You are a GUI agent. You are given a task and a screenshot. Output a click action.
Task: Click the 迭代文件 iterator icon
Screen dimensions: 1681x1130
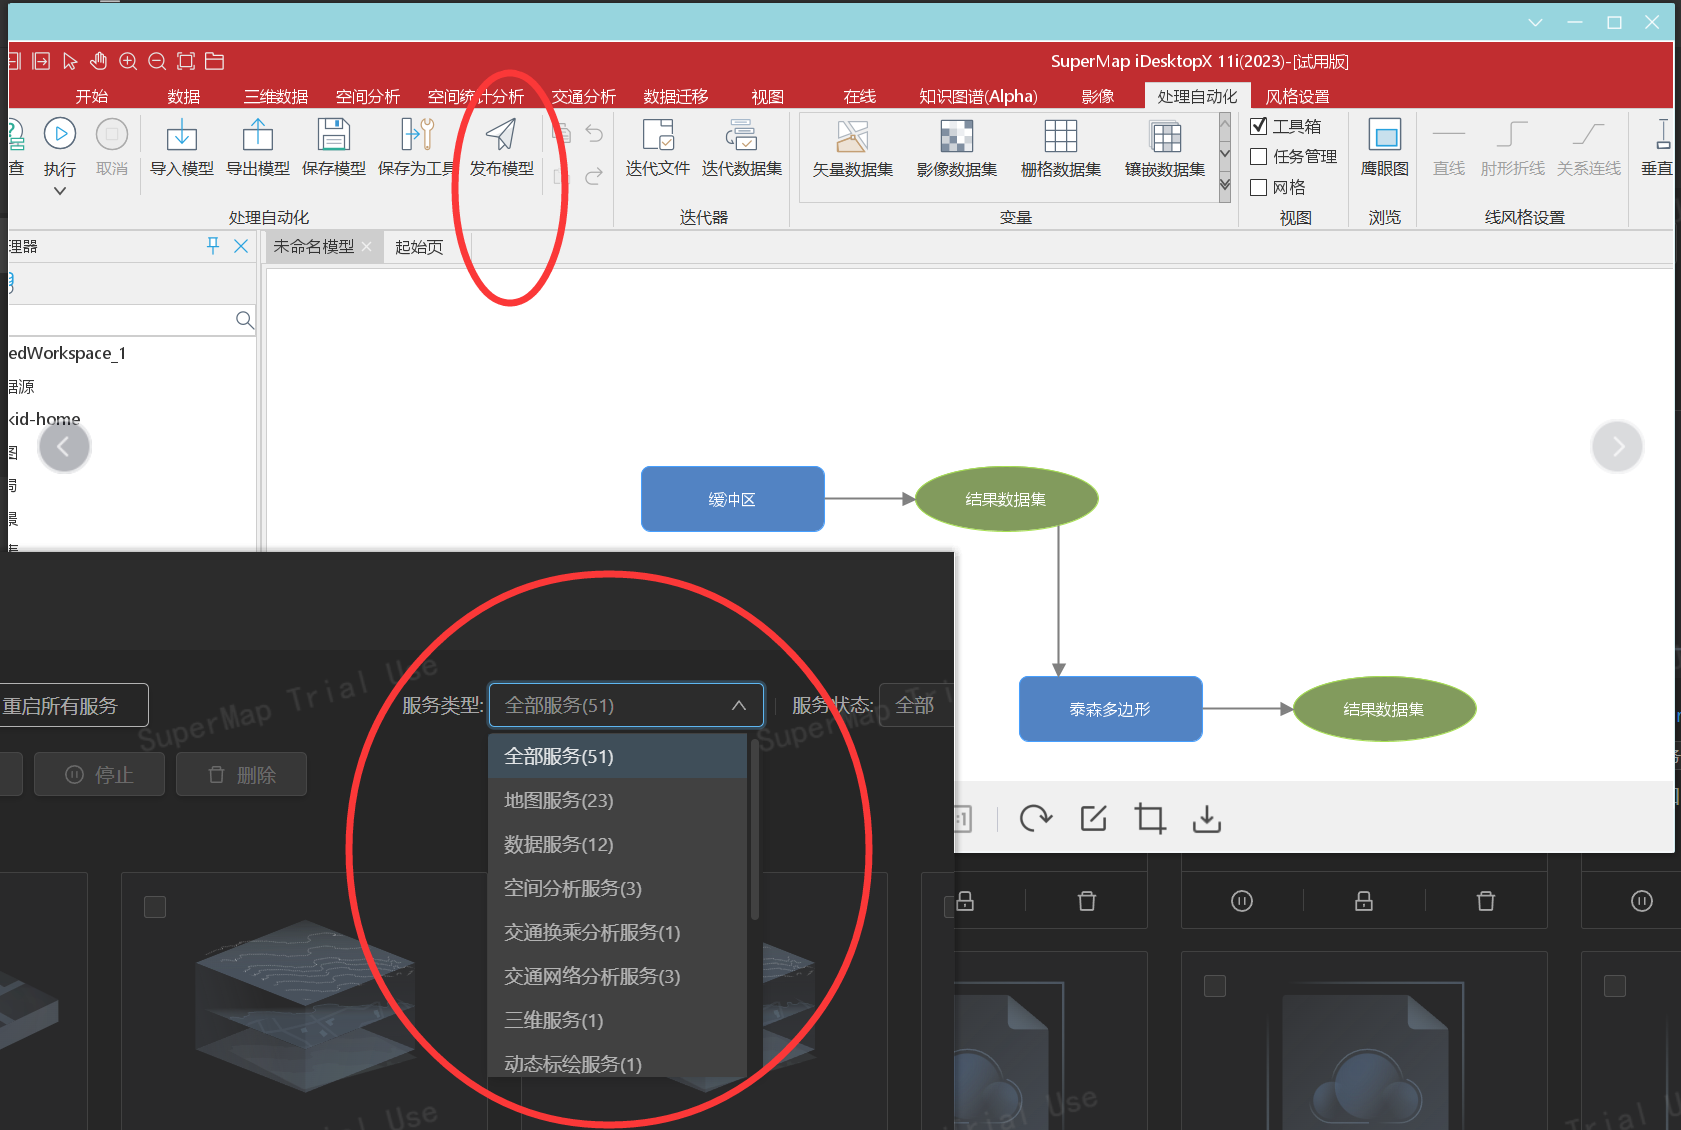tap(658, 134)
